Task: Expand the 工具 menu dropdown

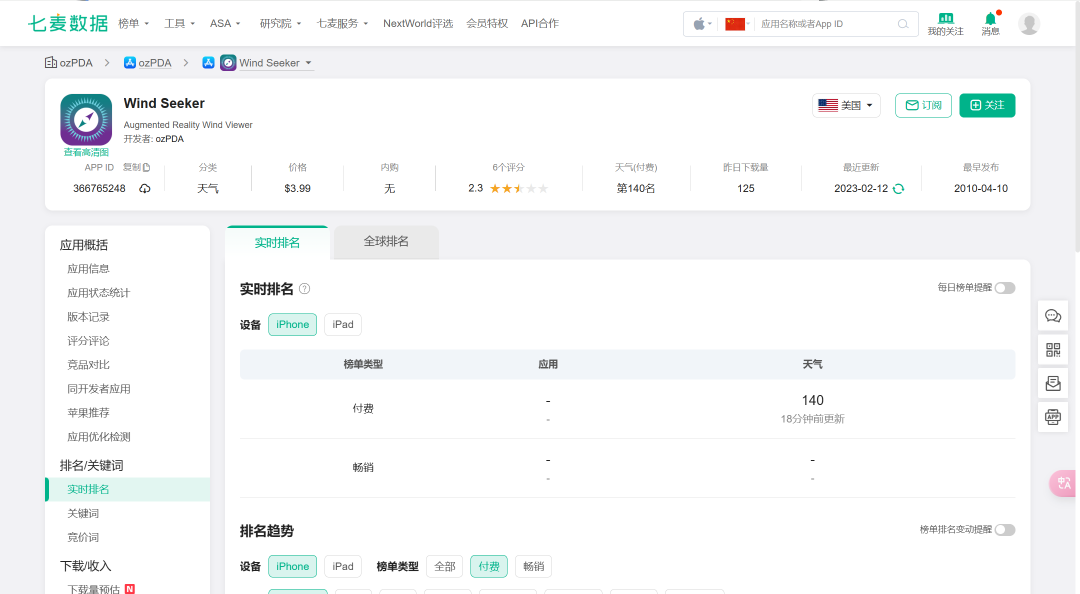Action: (180, 23)
